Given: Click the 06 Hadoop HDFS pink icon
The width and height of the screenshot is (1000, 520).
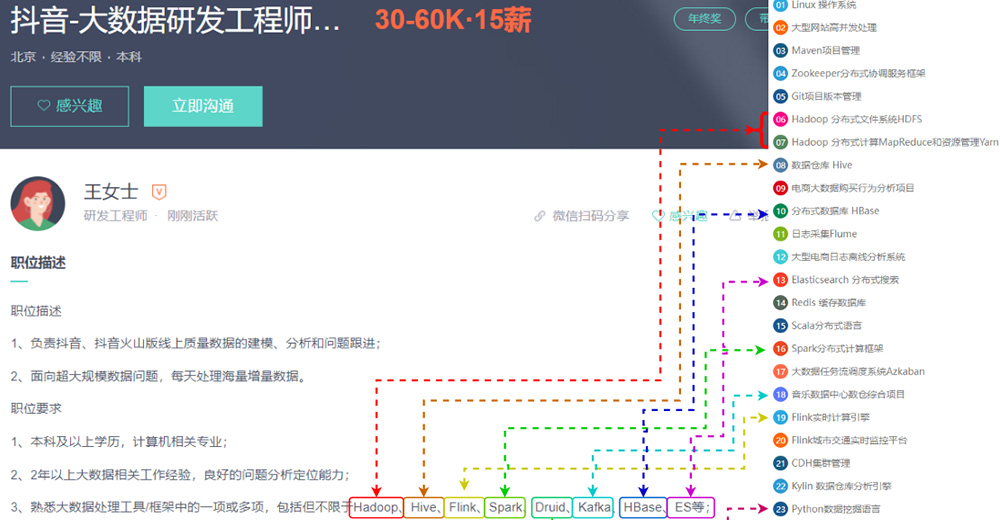Looking at the screenshot, I should coord(781,119).
